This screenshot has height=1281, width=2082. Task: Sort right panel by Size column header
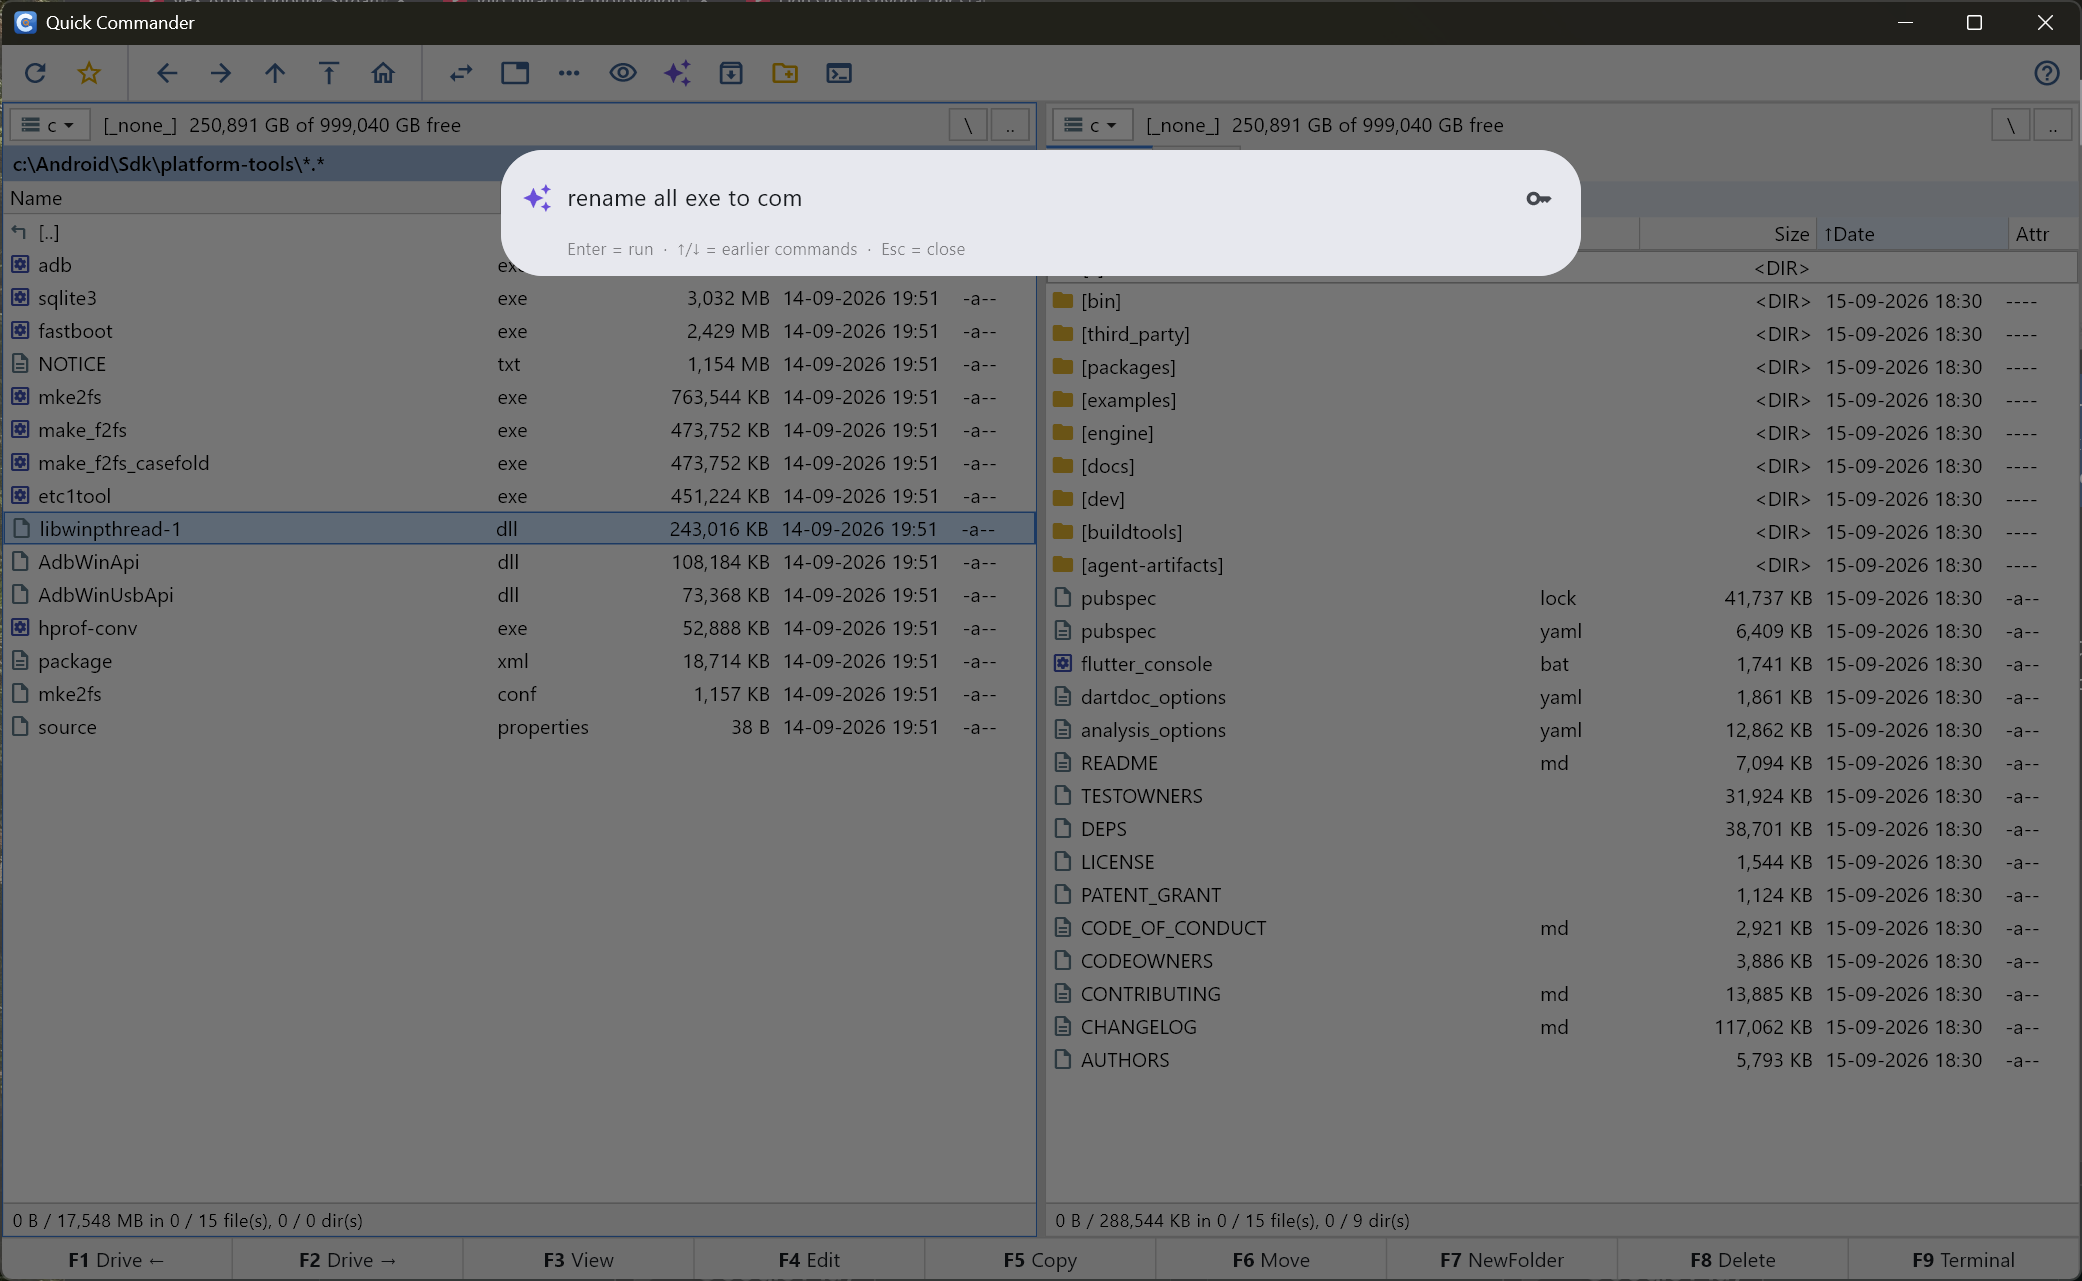[x=1727, y=234]
